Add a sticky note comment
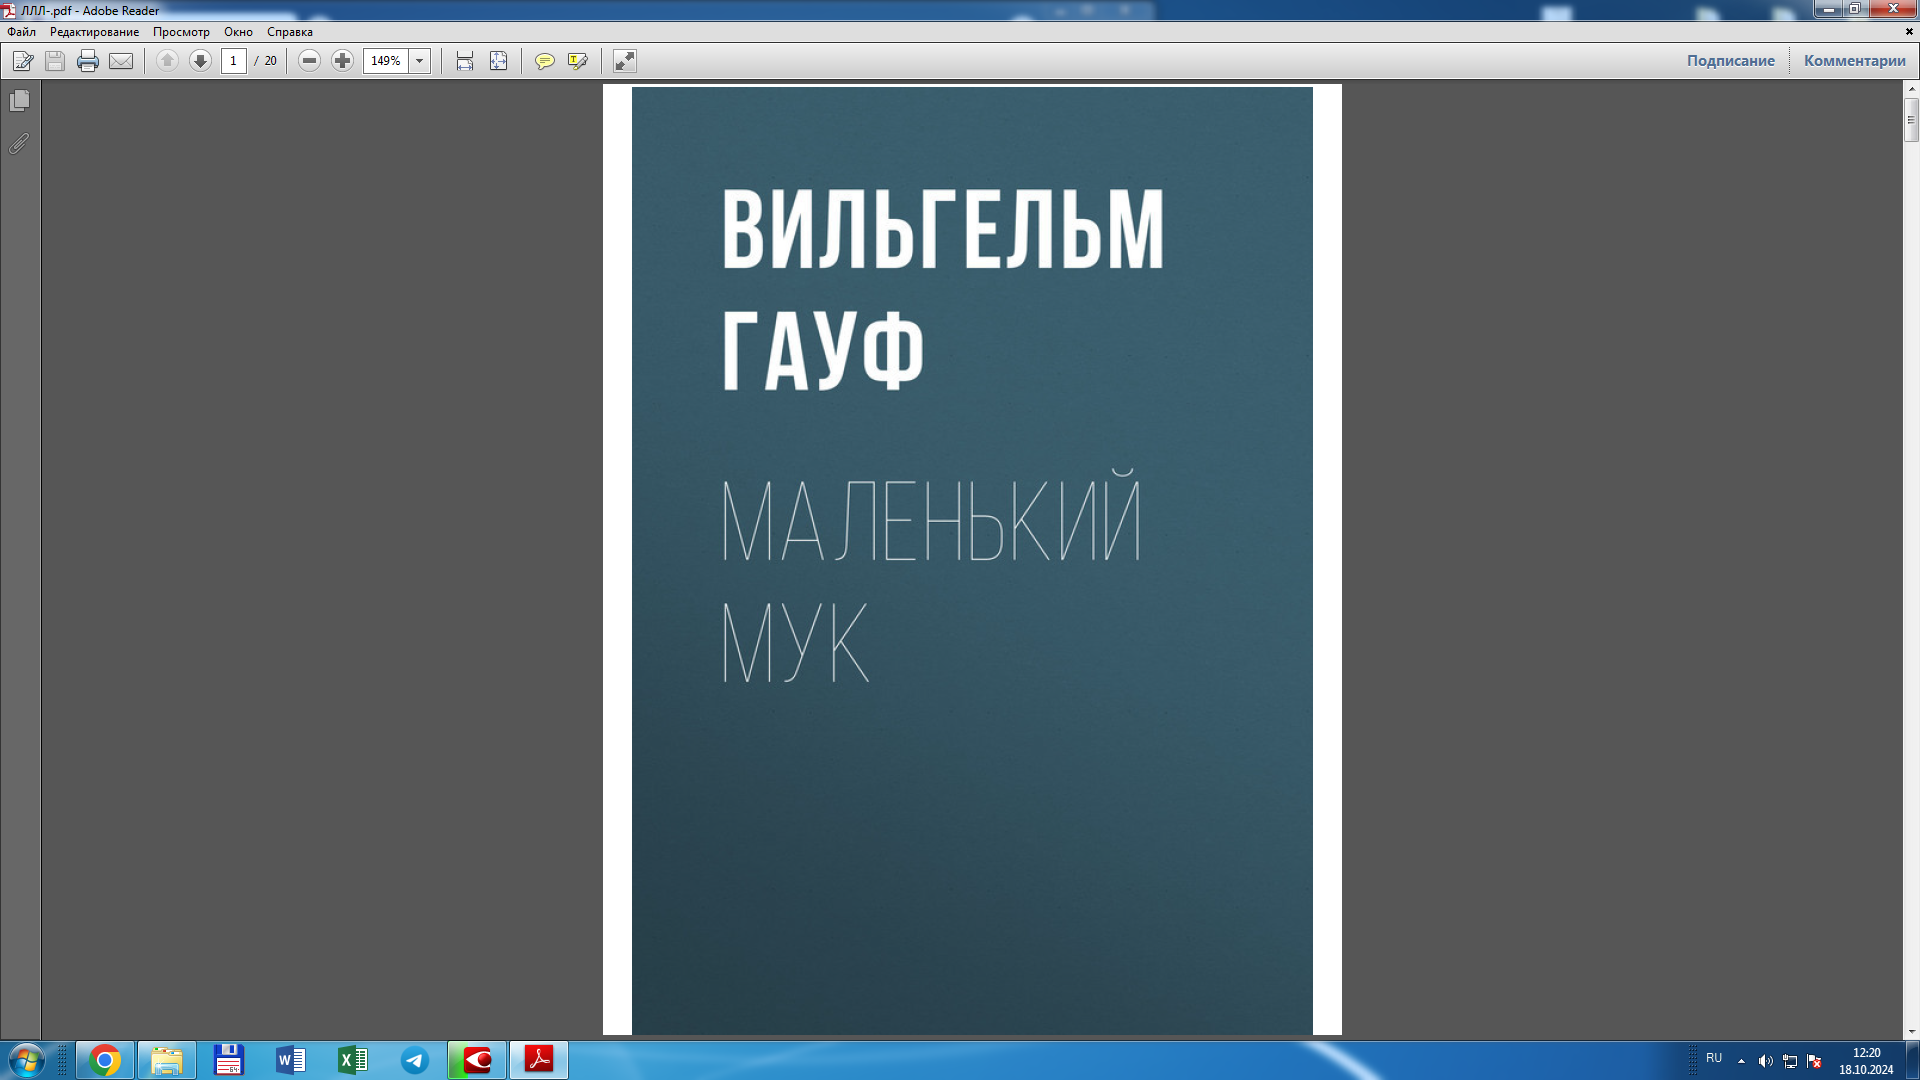Image resolution: width=1920 pixels, height=1080 pixels. click(x=545, y=61)
